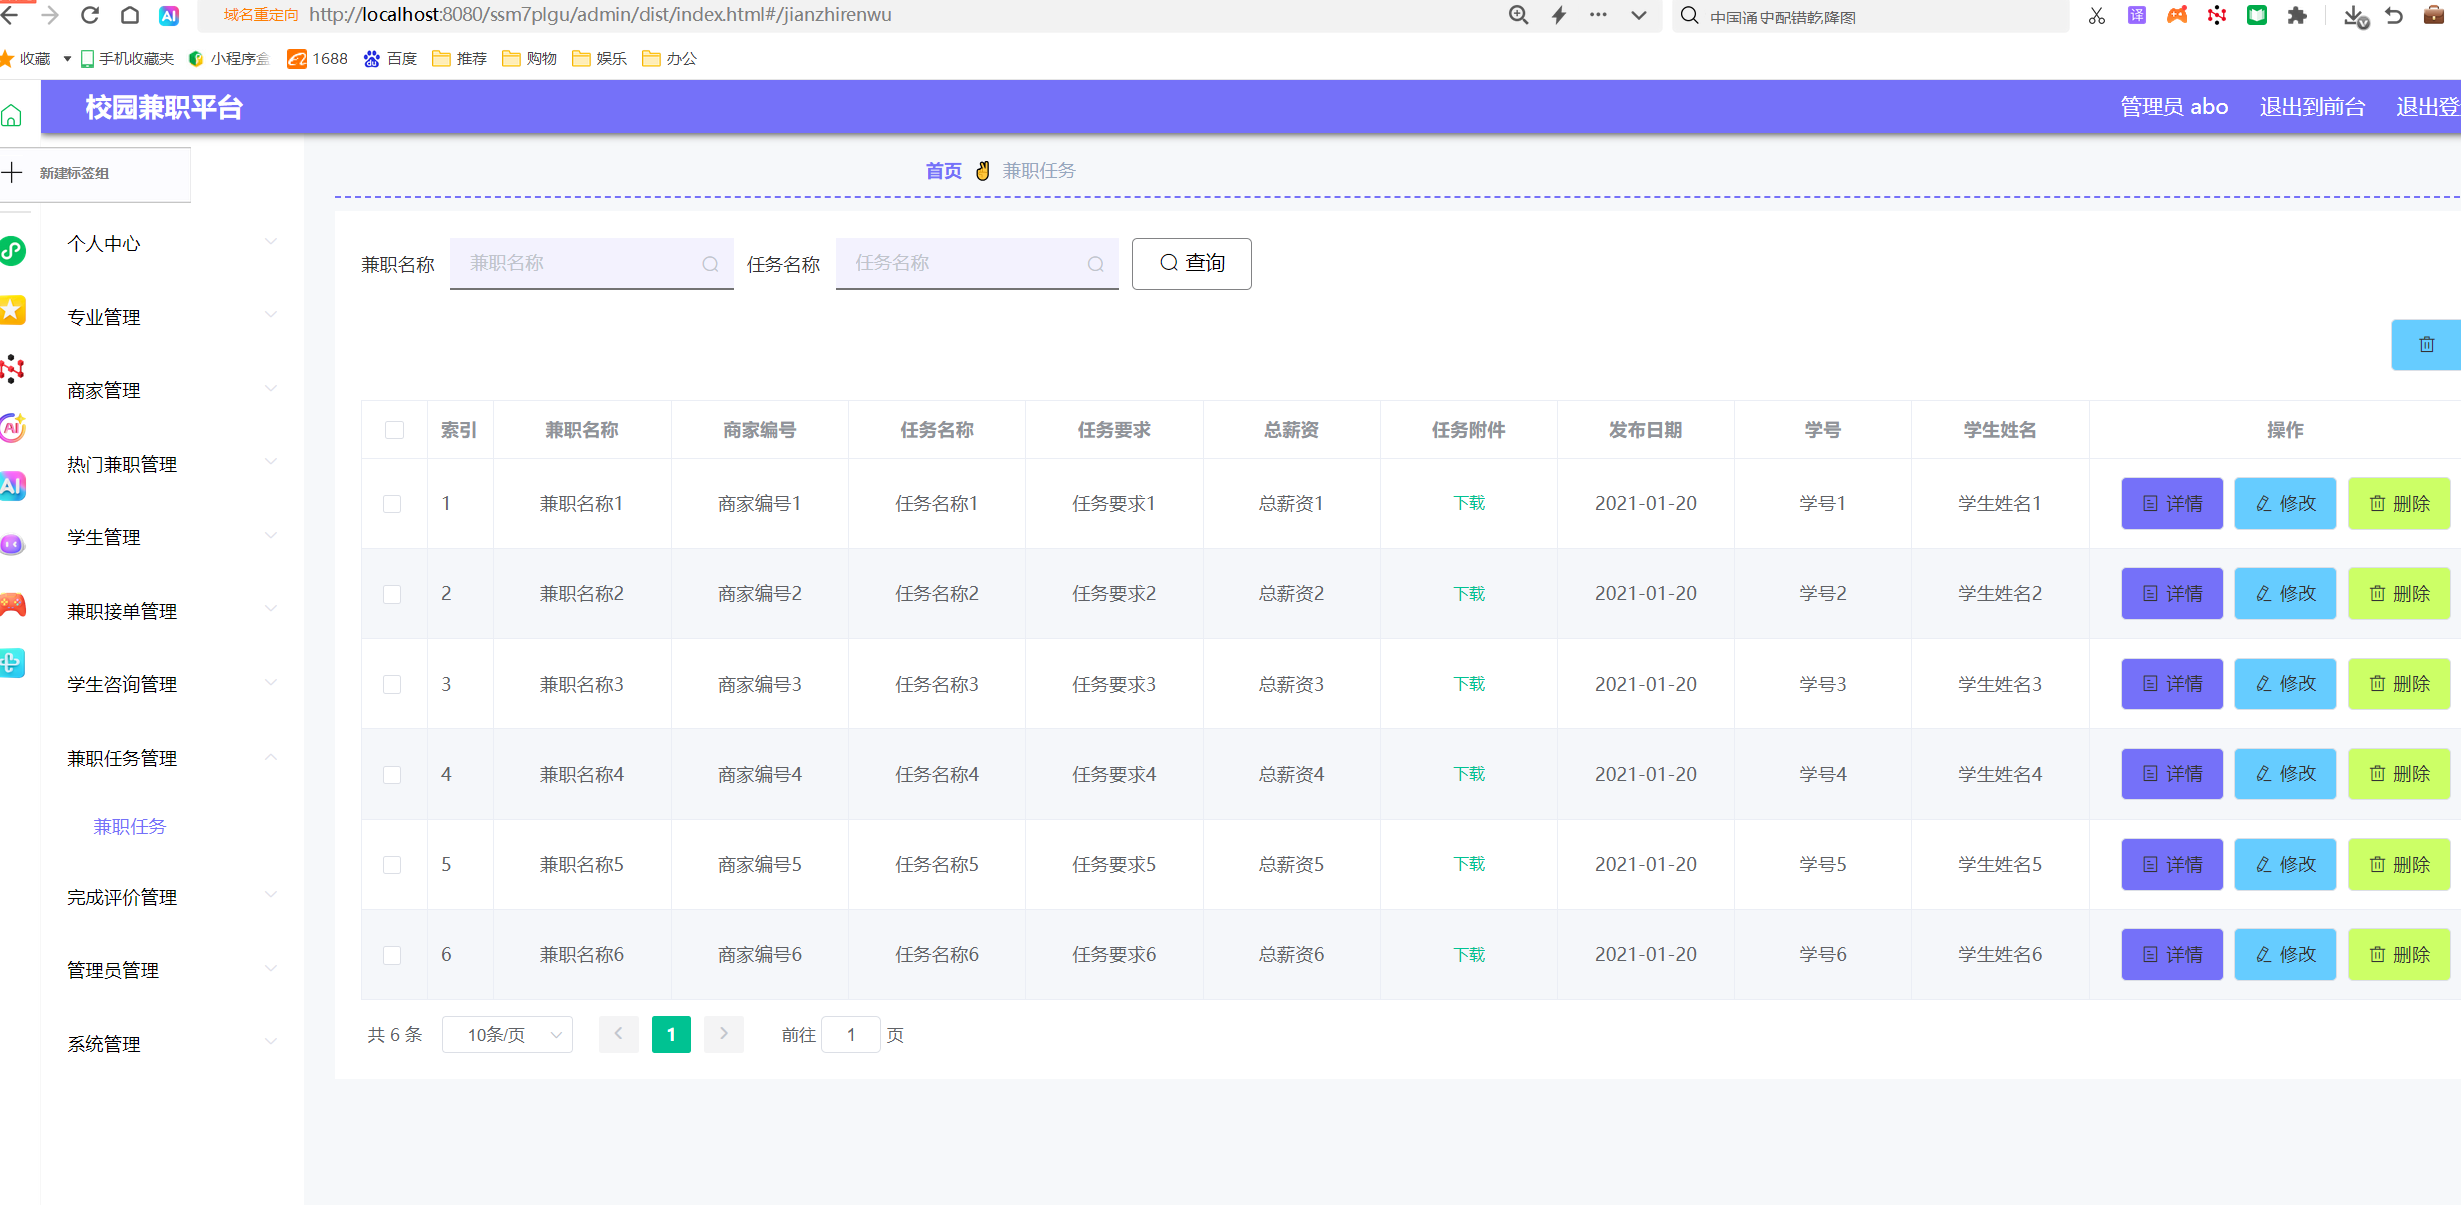Click the home icon in the left sidebar

pyautogui.click(x=12, y=116)
